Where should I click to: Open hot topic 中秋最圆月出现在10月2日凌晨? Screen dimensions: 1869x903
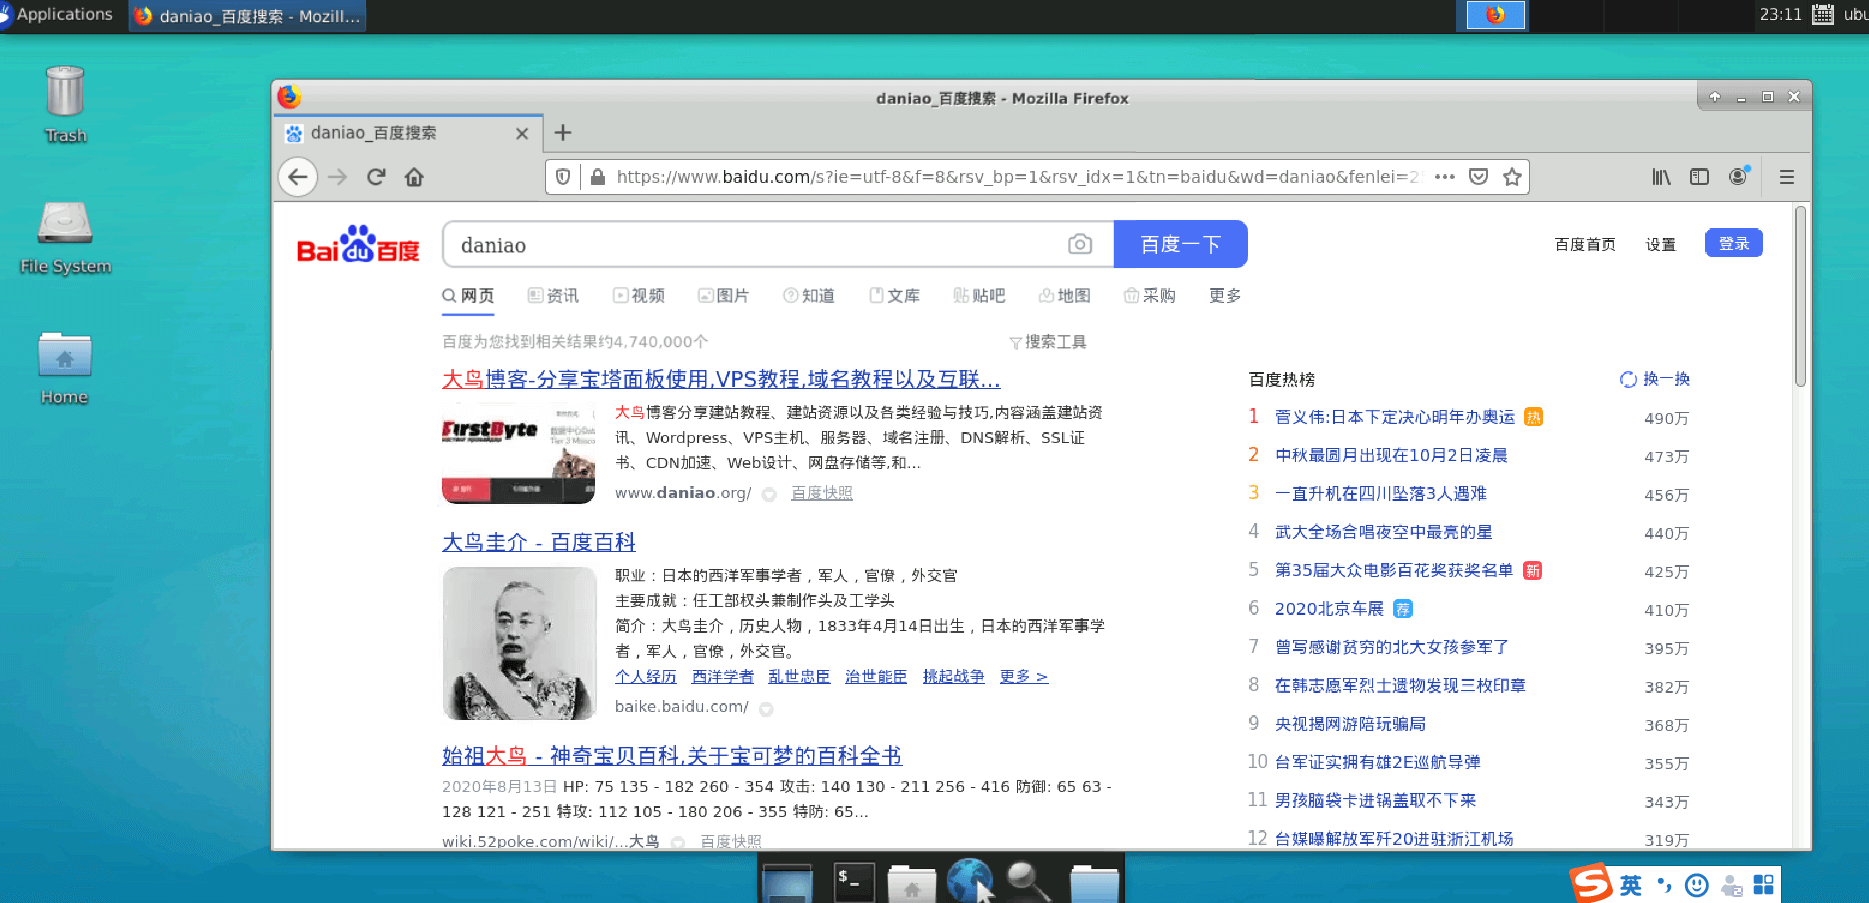(1391, 456)
